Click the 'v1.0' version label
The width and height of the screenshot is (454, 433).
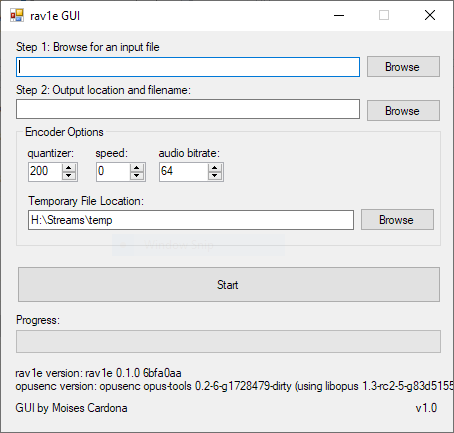426,408
